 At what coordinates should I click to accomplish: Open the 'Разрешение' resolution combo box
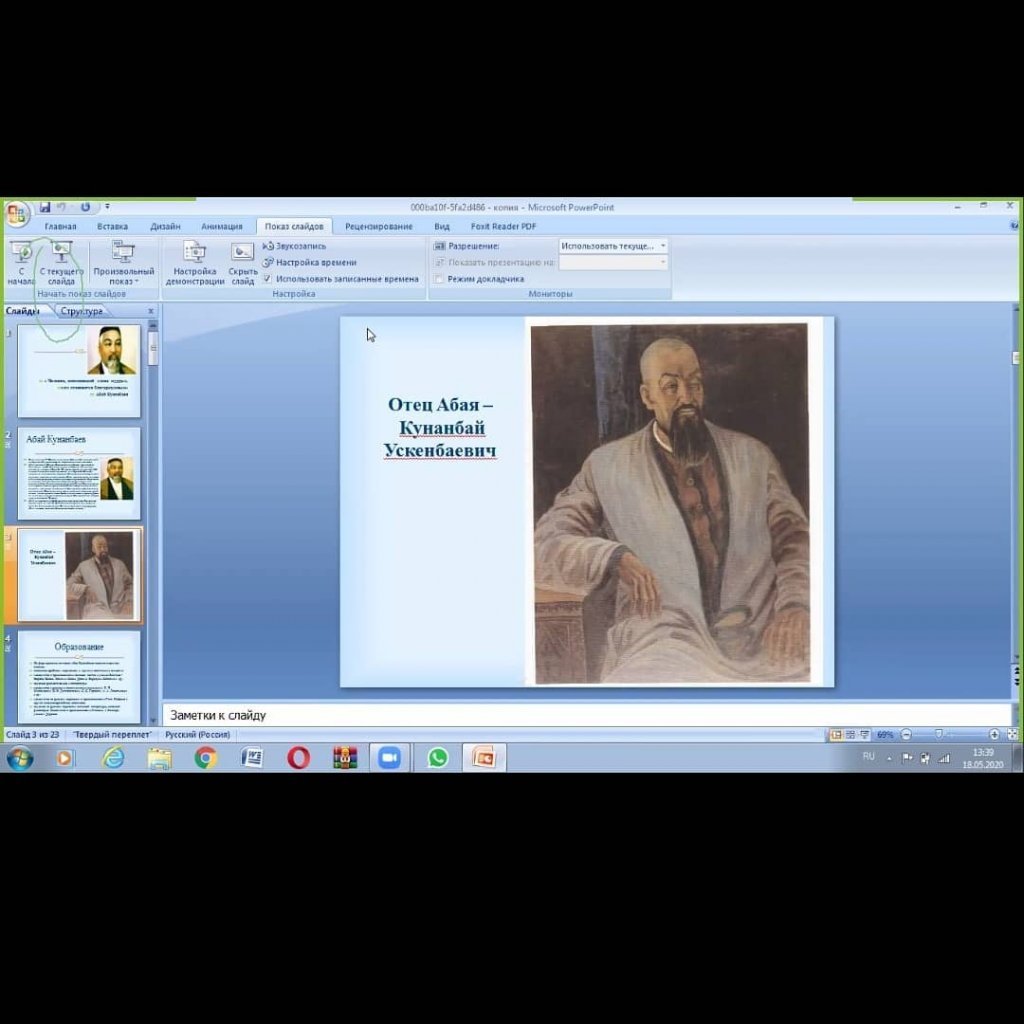tap(613, 246)
